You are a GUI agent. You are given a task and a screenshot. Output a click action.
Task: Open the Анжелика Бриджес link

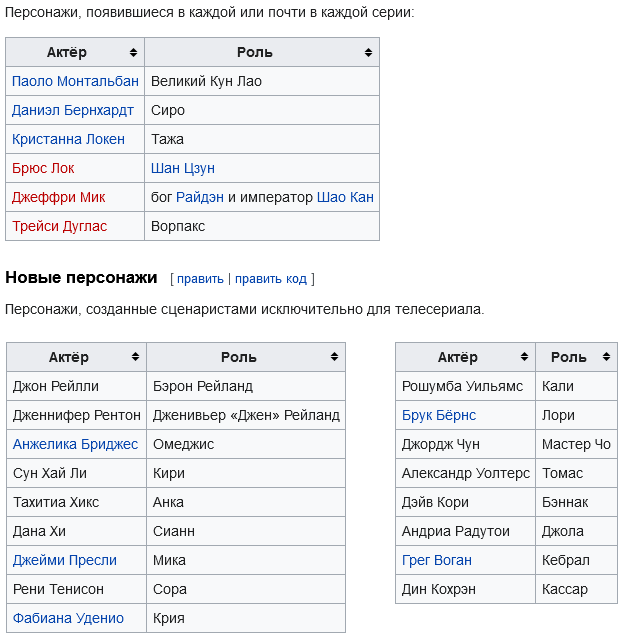coord(75,444)
